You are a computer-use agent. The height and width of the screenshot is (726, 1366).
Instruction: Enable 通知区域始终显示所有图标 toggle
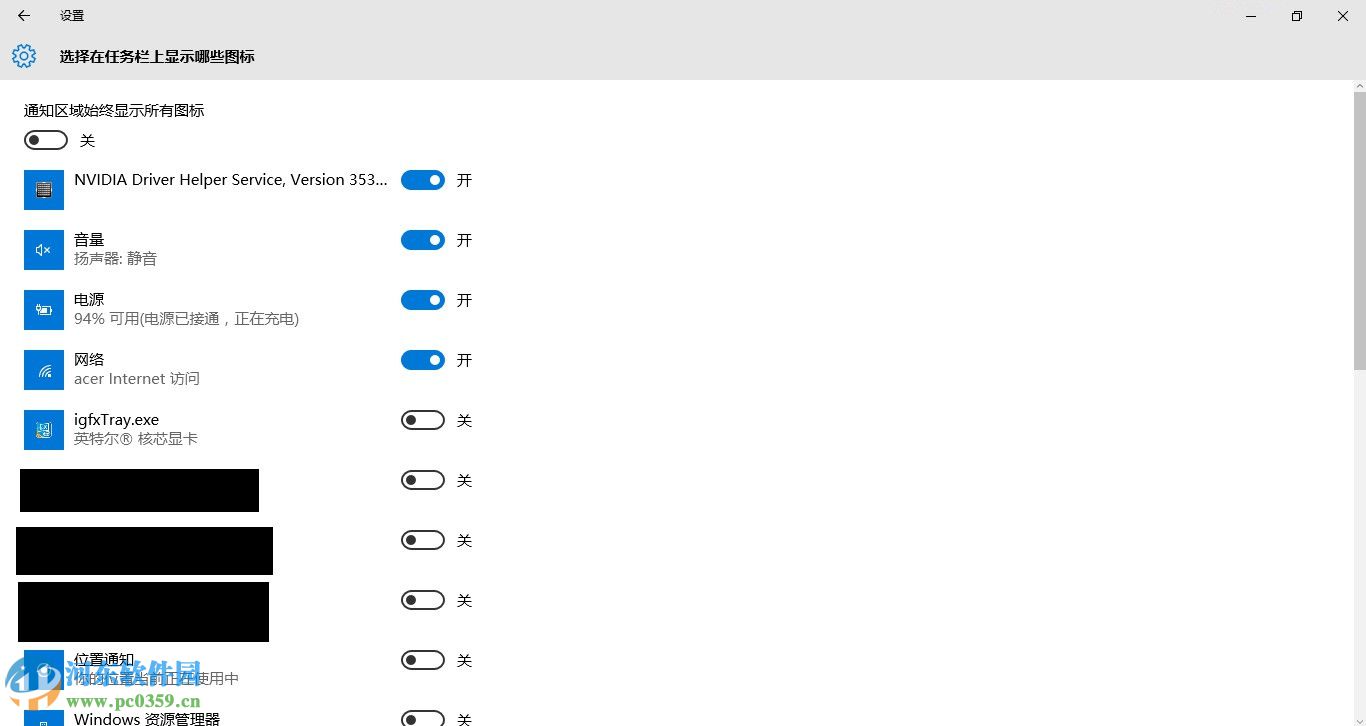tap(46, 140)
